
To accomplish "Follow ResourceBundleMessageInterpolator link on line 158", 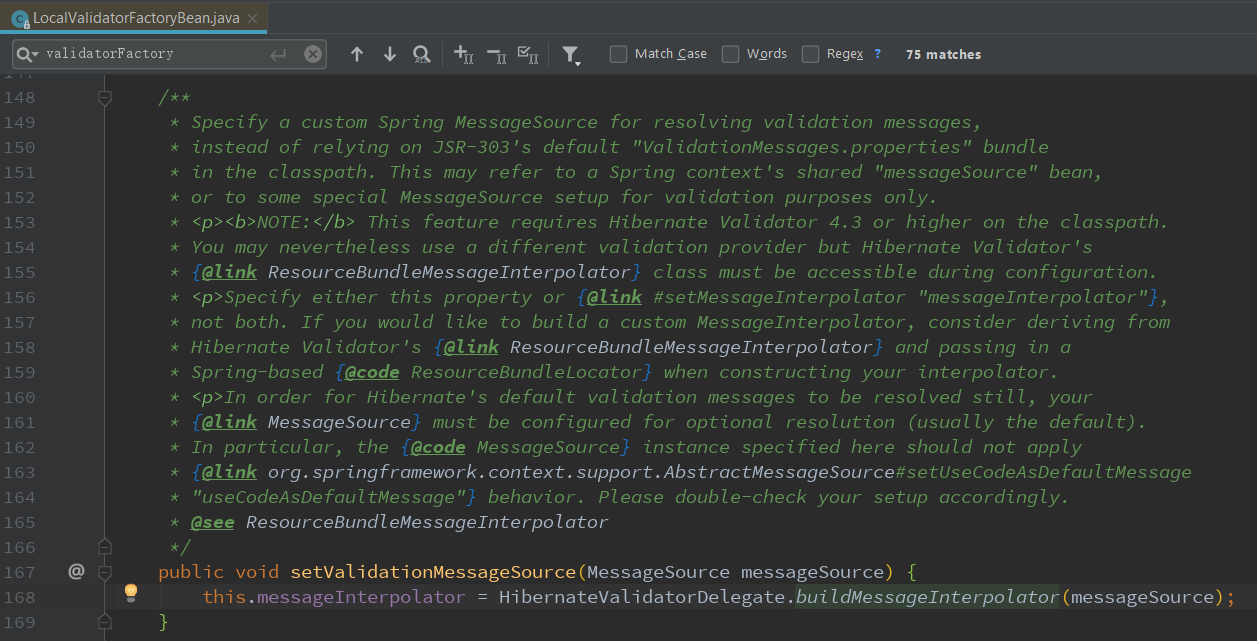I will [692, 347].
